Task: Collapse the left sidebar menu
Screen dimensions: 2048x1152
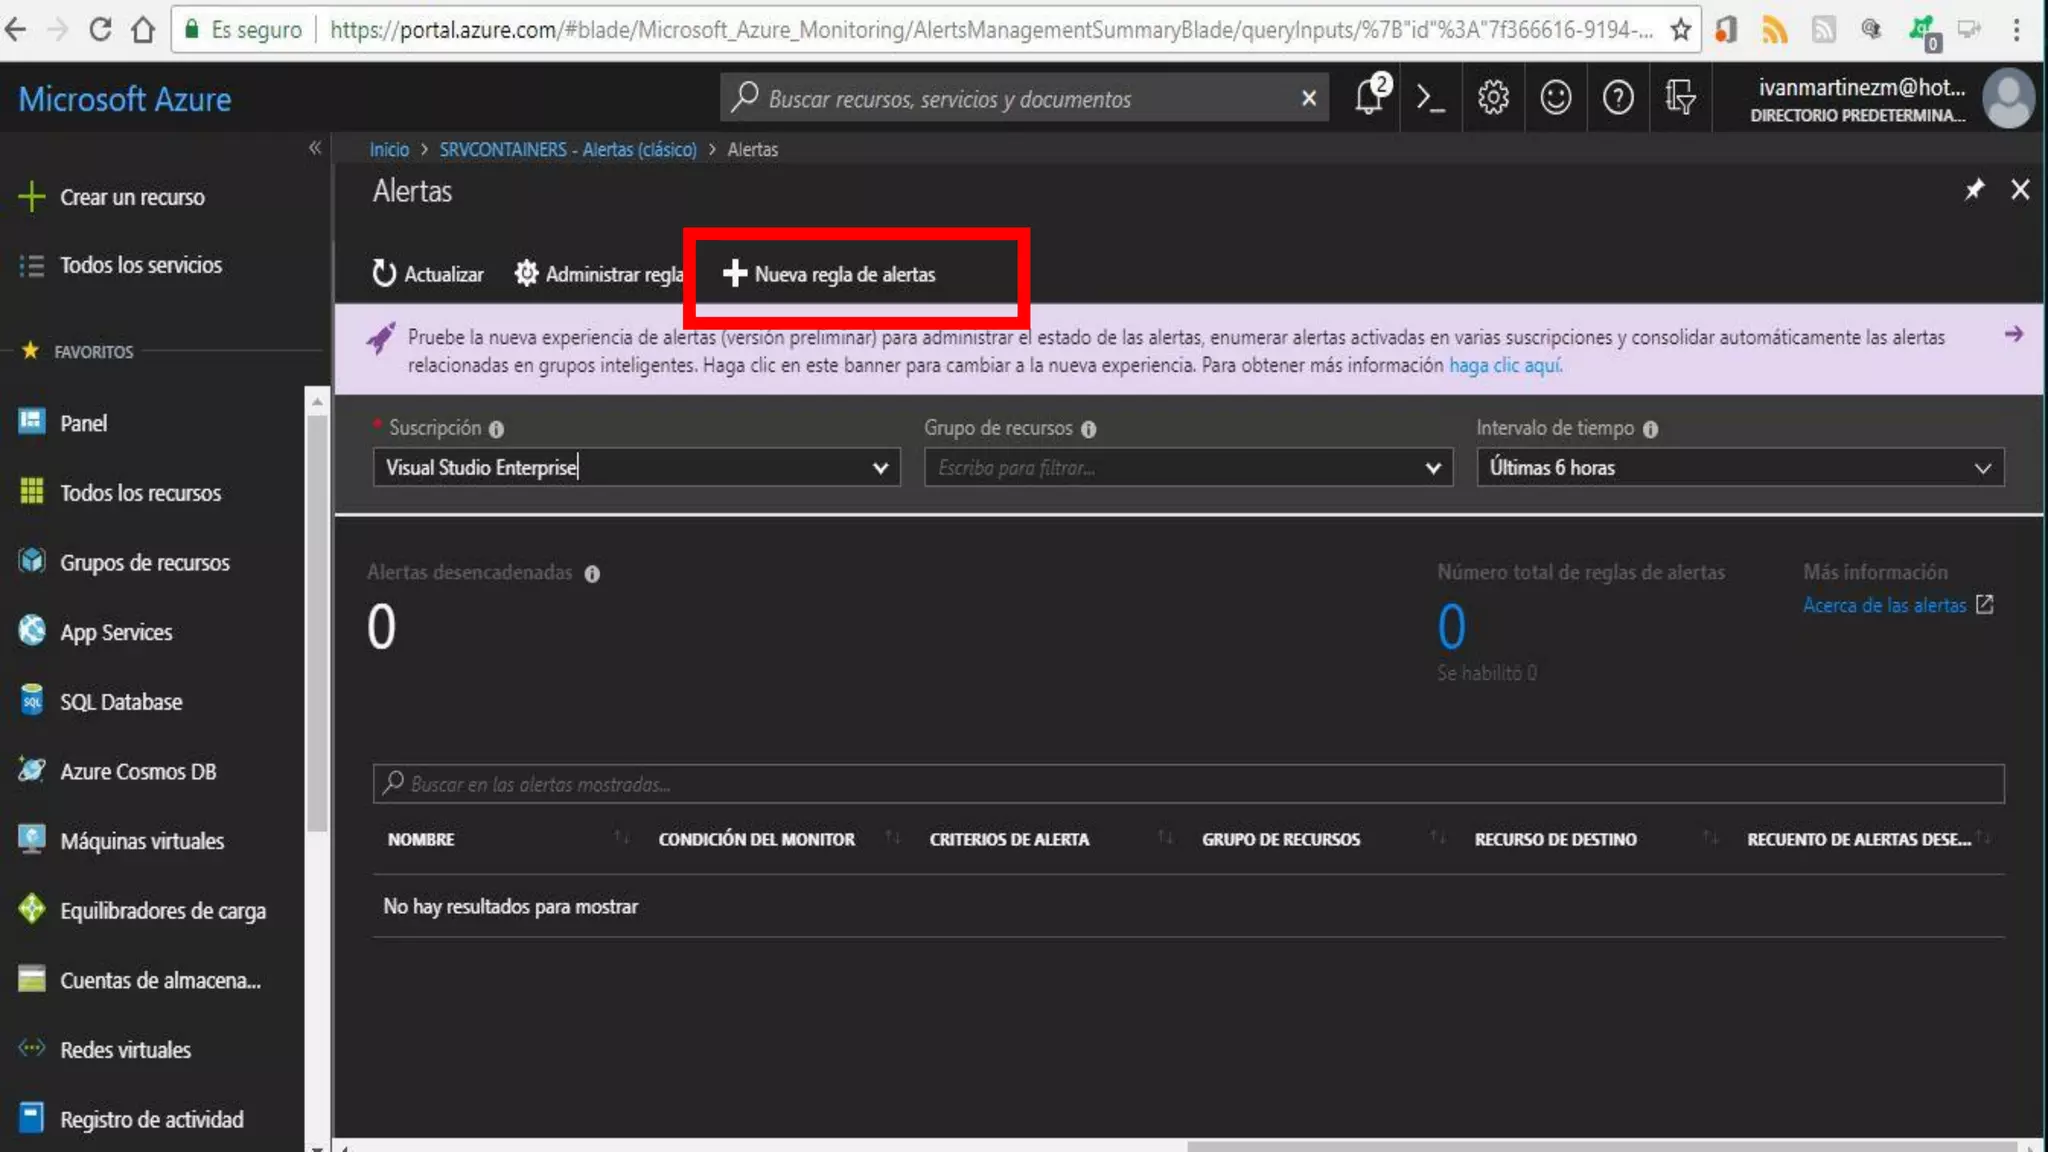Action: 315,148
